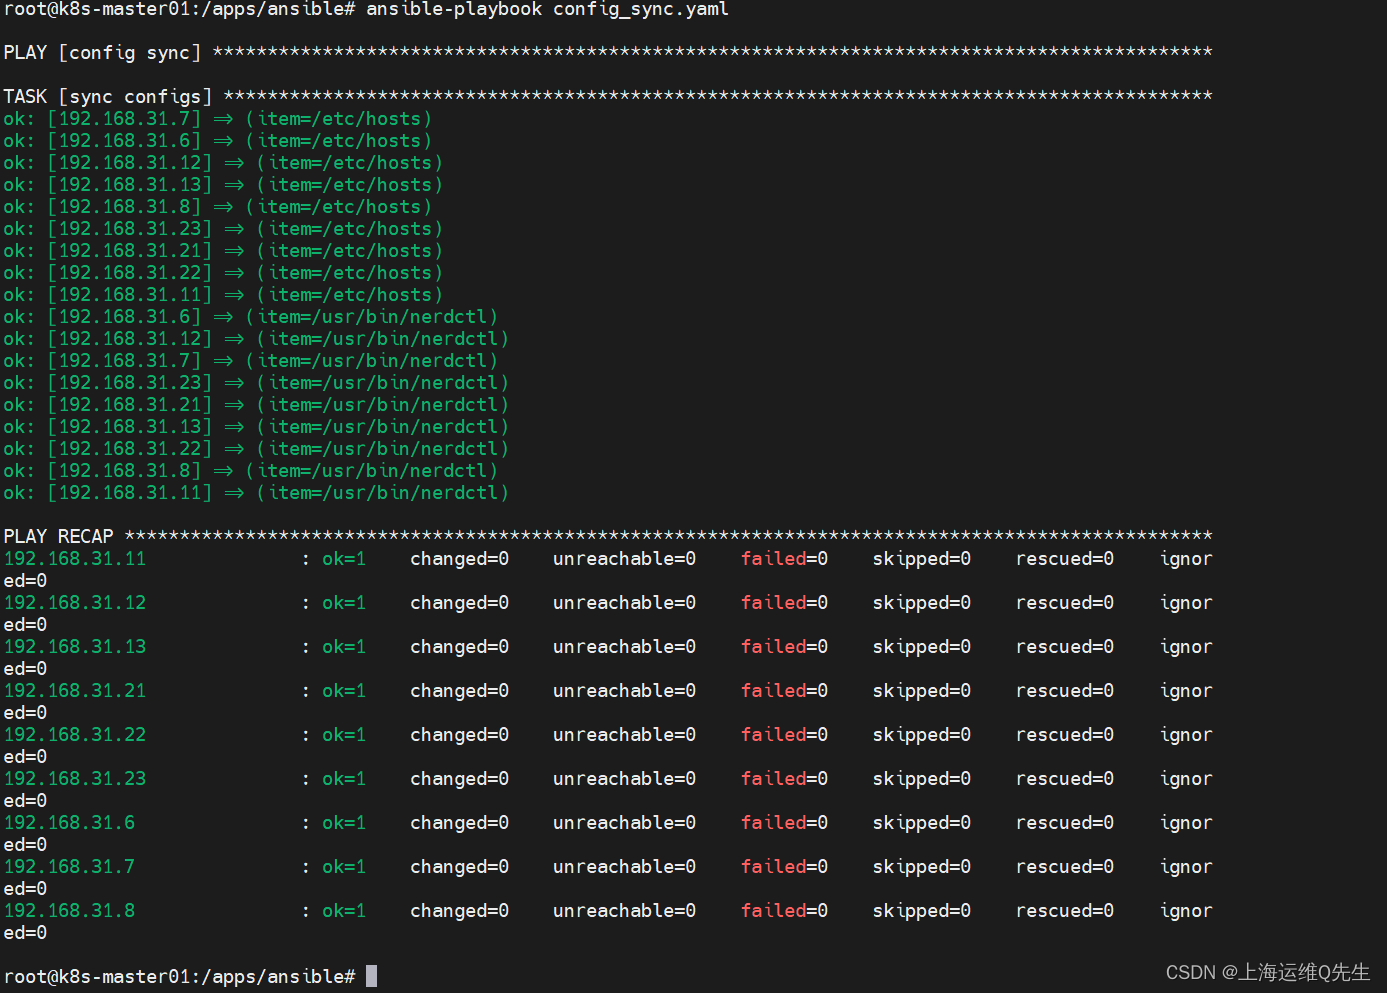Select host 192.168.31.22 in the PLAY RECAP
Viewport: 1387px width, 993px height.
(75, 735)
